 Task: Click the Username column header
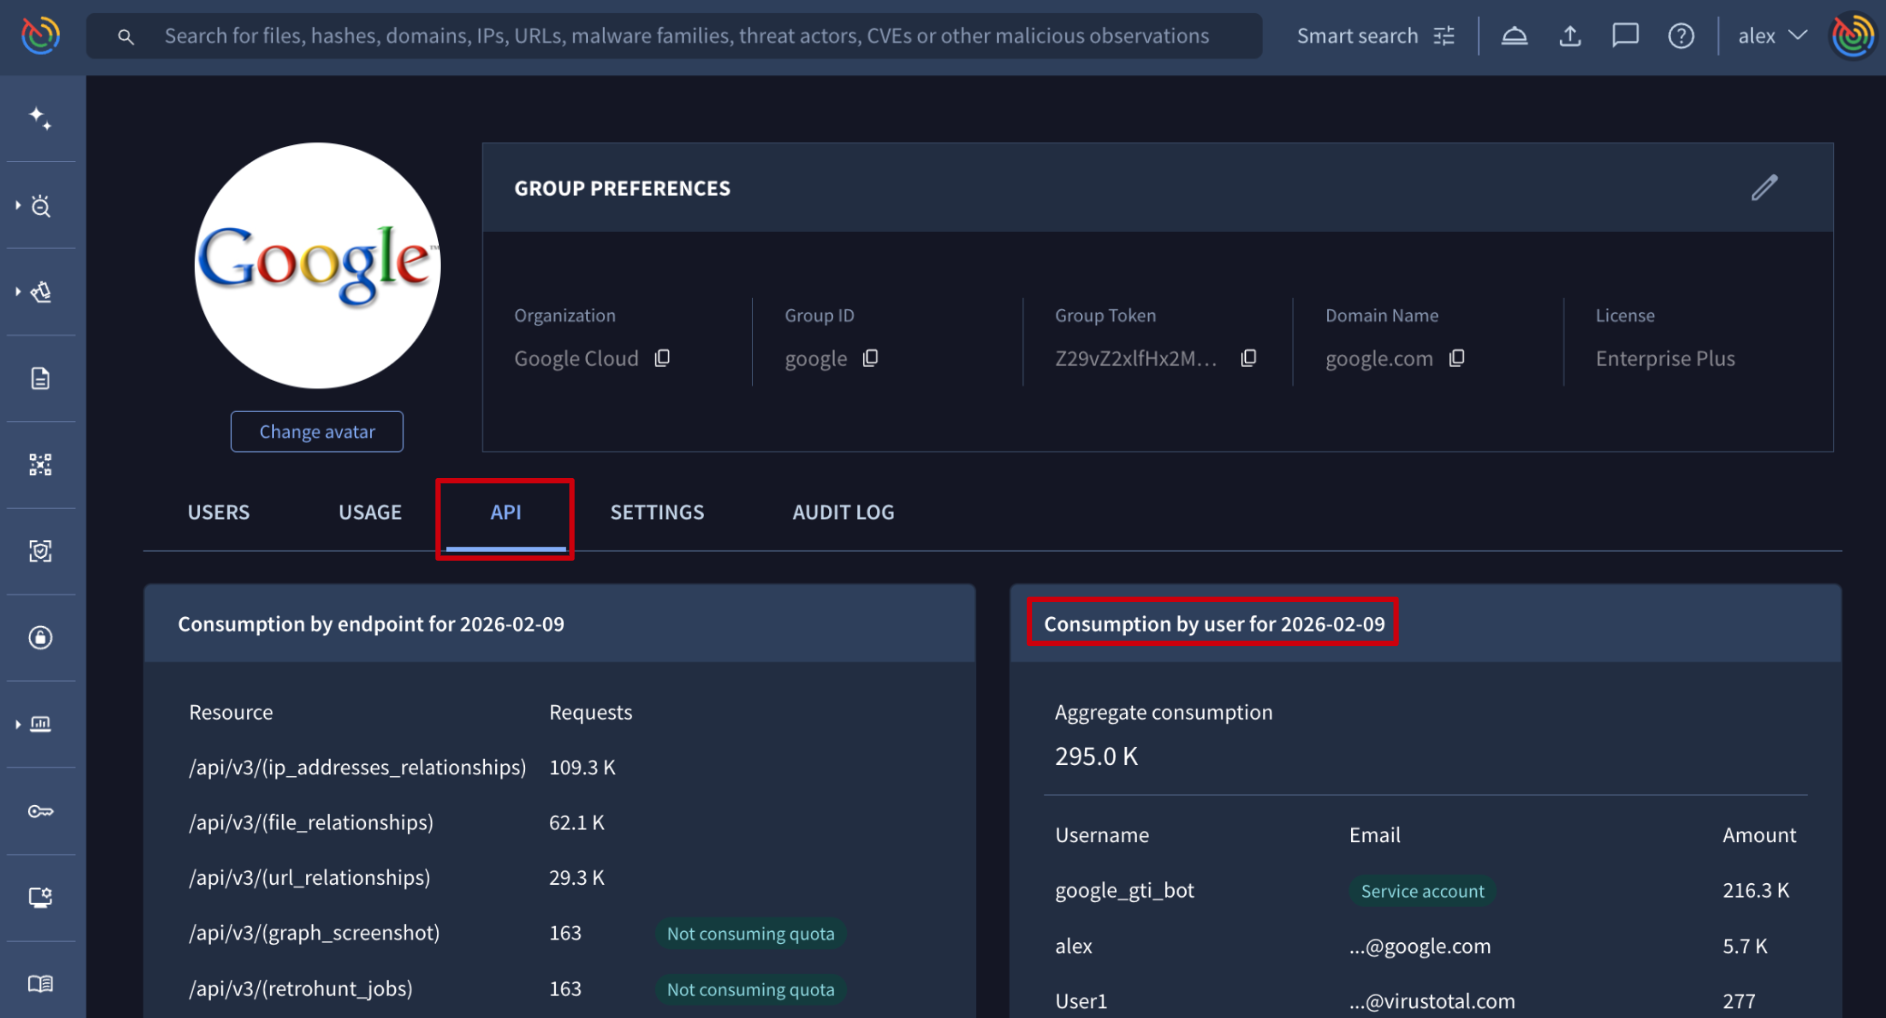tap(1102, 835)
